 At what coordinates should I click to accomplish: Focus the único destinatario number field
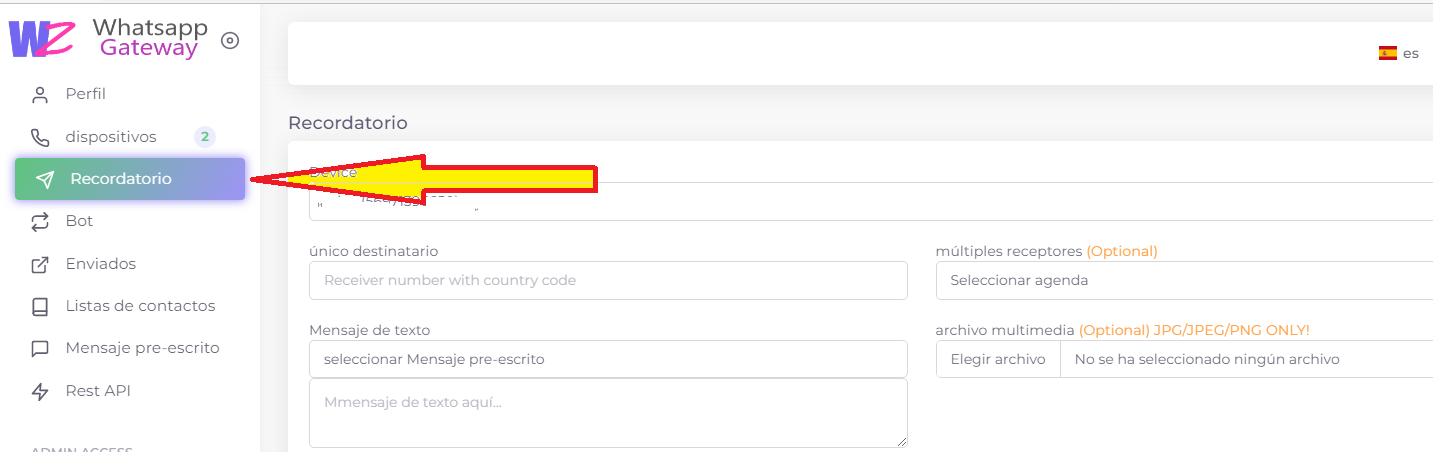[x=608, y=280]
